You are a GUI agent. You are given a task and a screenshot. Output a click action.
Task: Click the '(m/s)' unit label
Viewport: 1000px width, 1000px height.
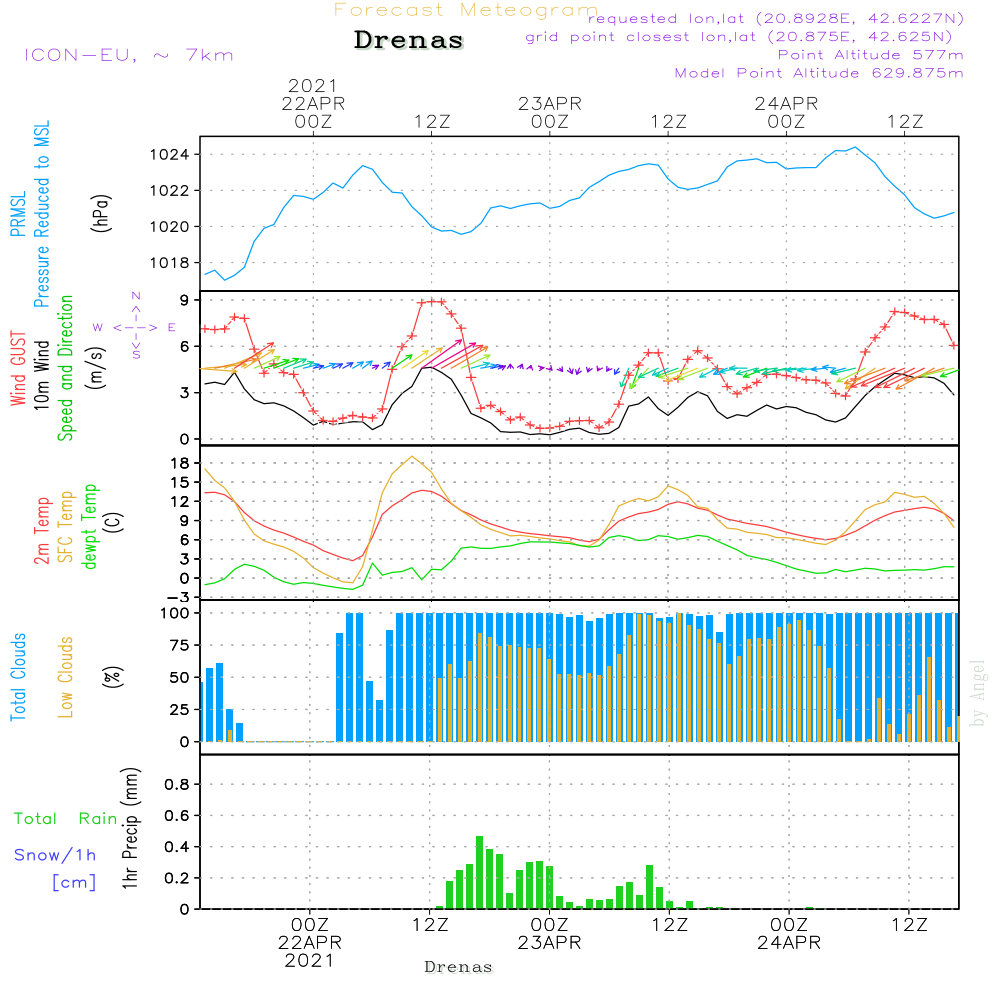tap(96, 367)
